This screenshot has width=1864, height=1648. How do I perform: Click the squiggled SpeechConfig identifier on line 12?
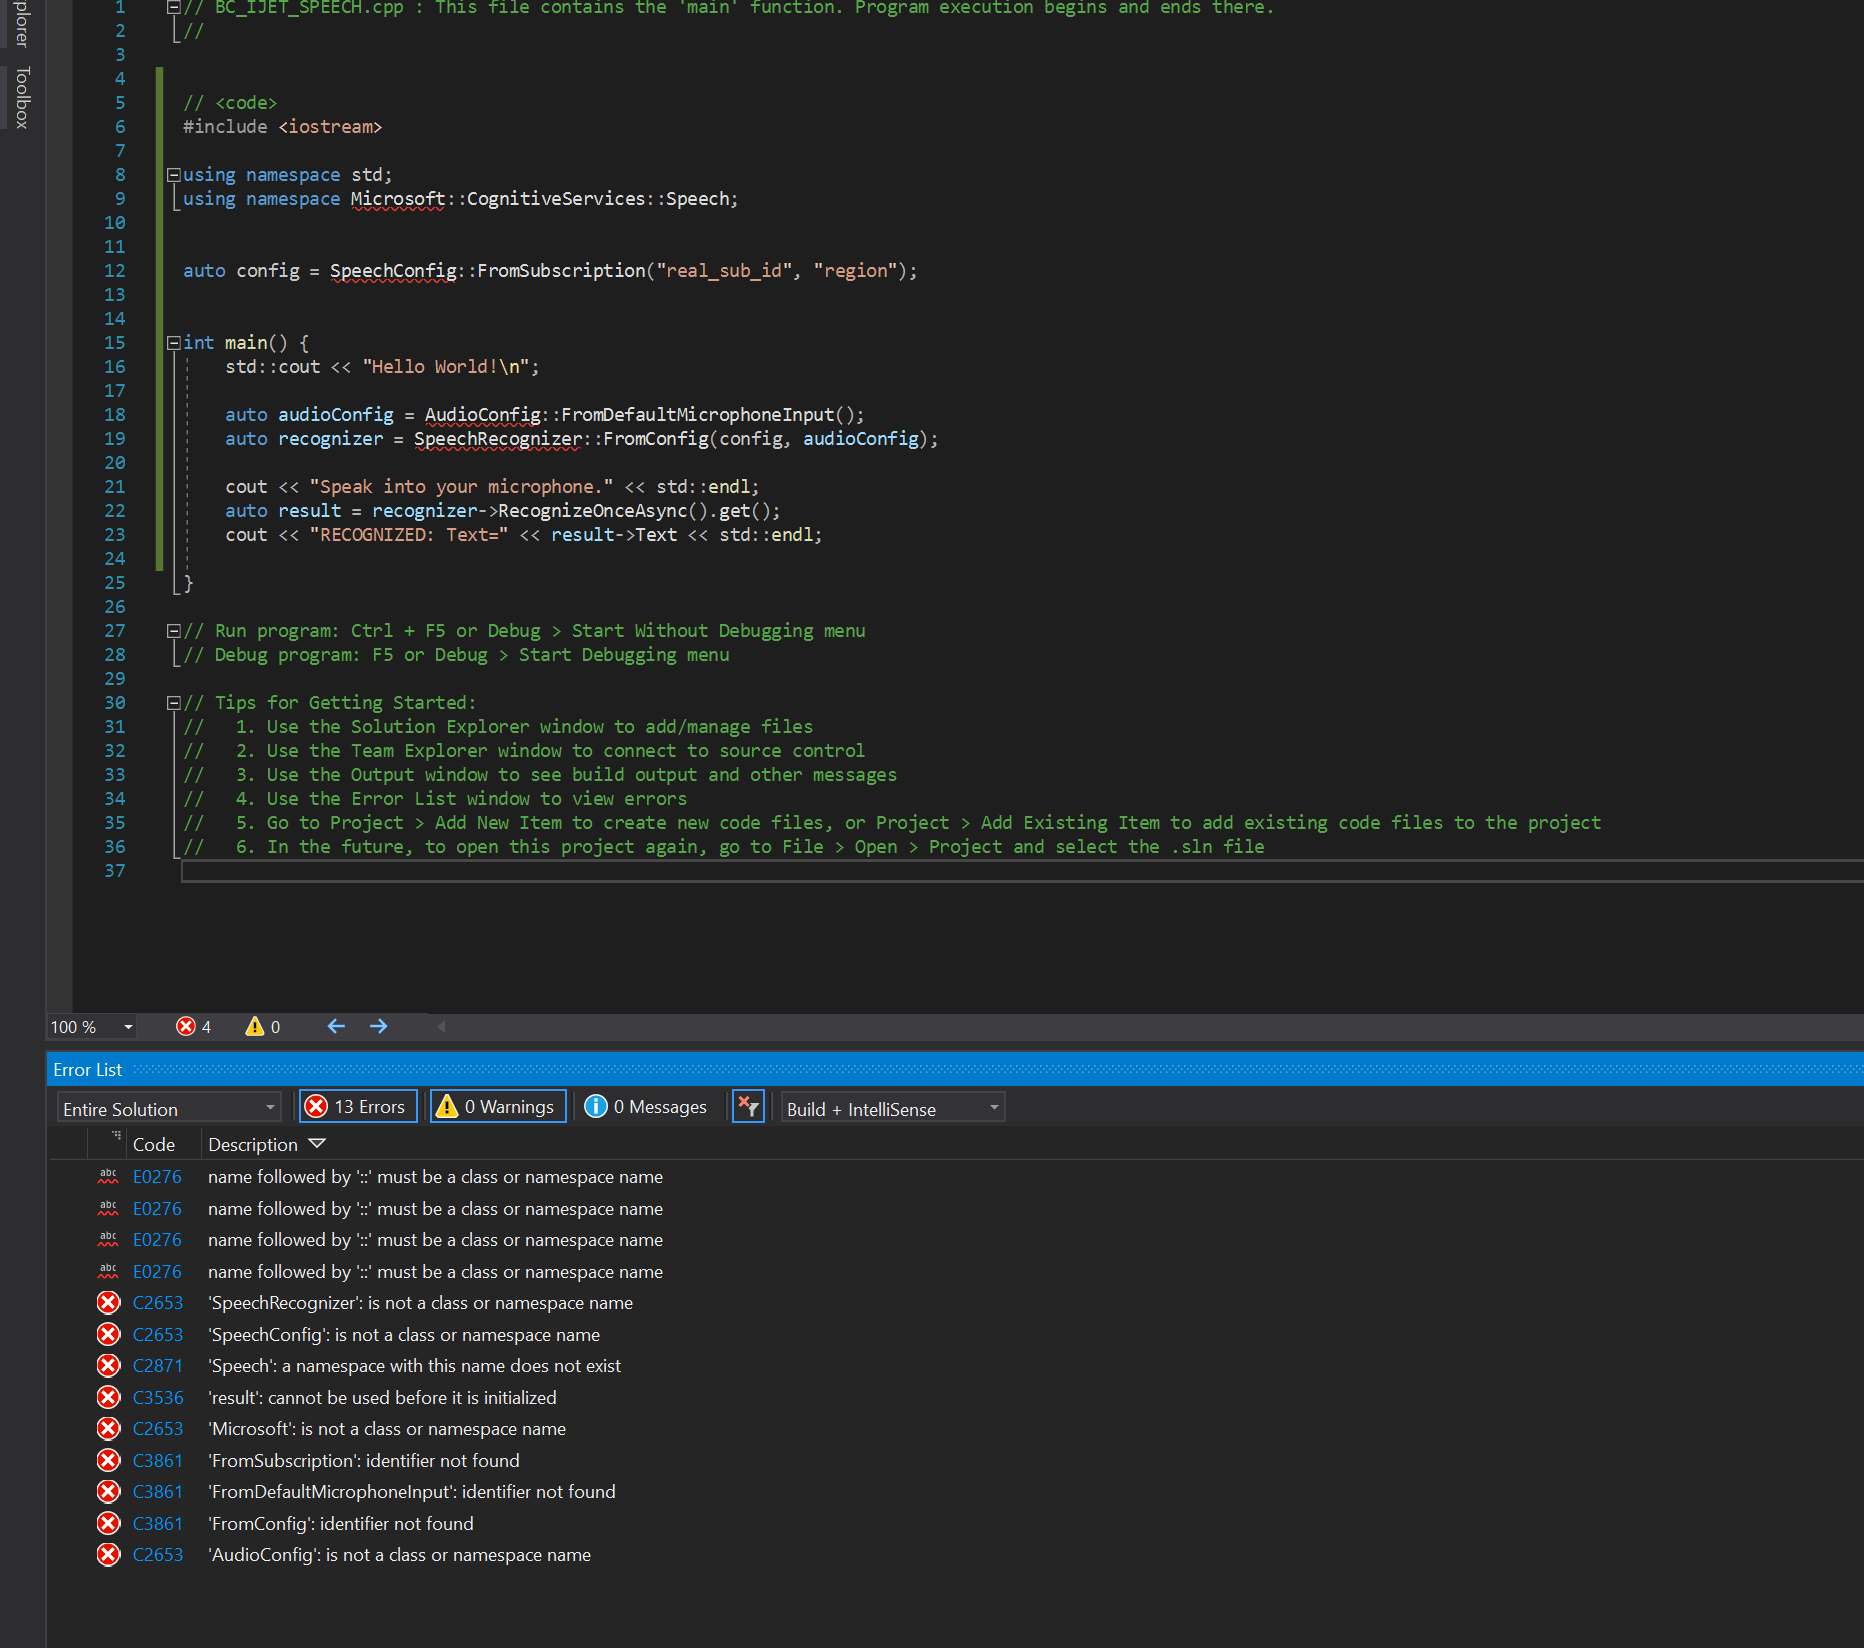(x=393, y=271)
